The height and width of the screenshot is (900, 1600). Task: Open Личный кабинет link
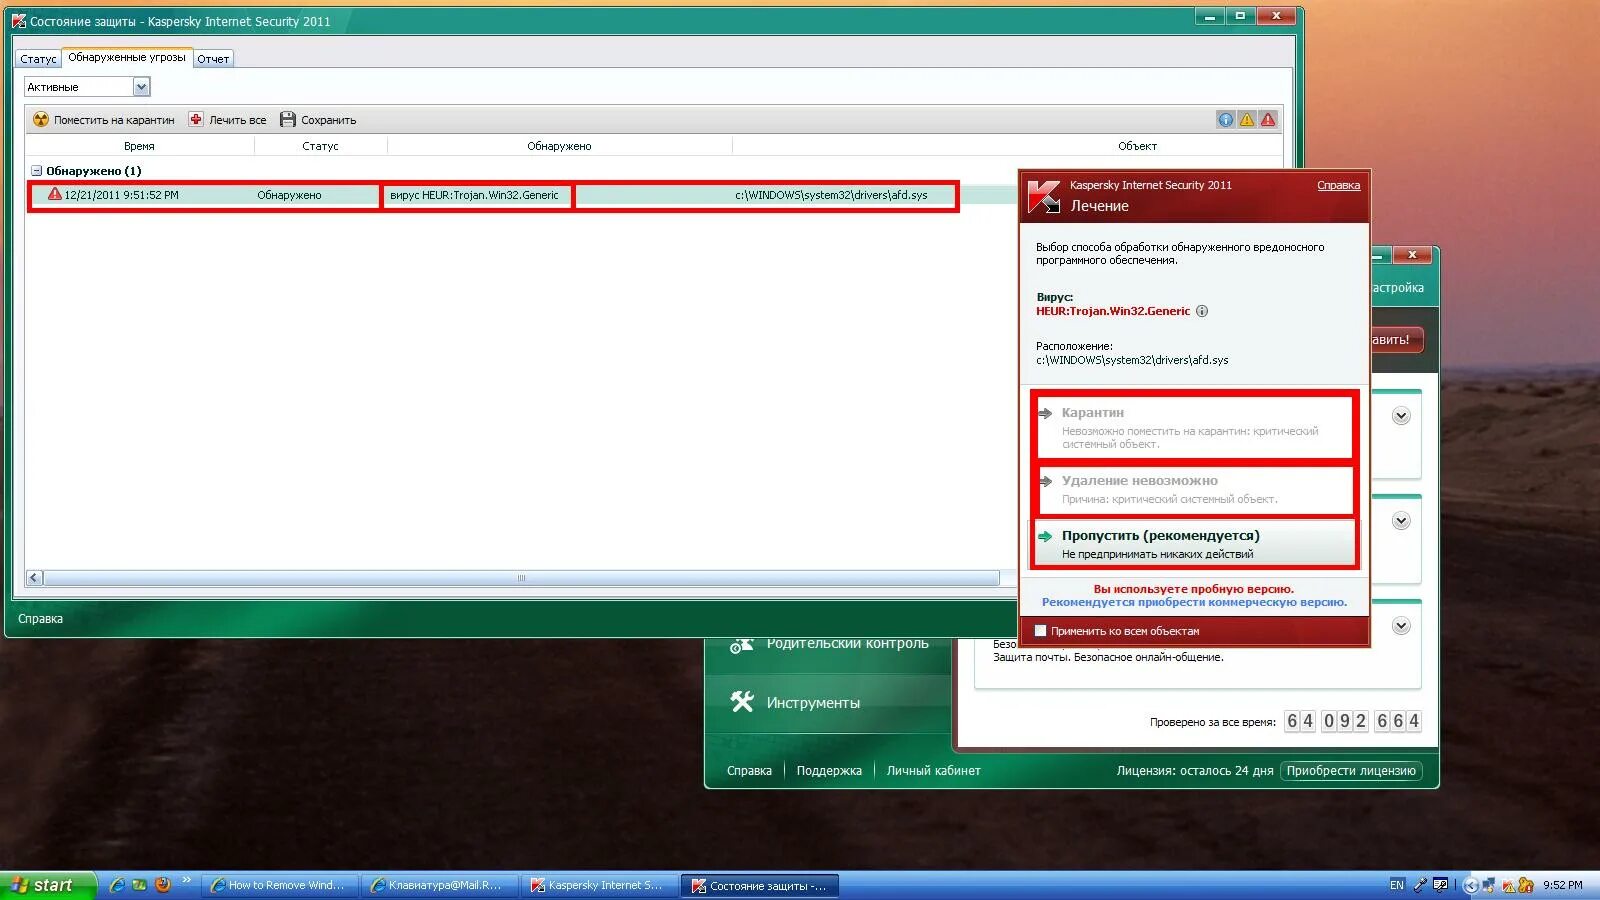pos(933,771)
